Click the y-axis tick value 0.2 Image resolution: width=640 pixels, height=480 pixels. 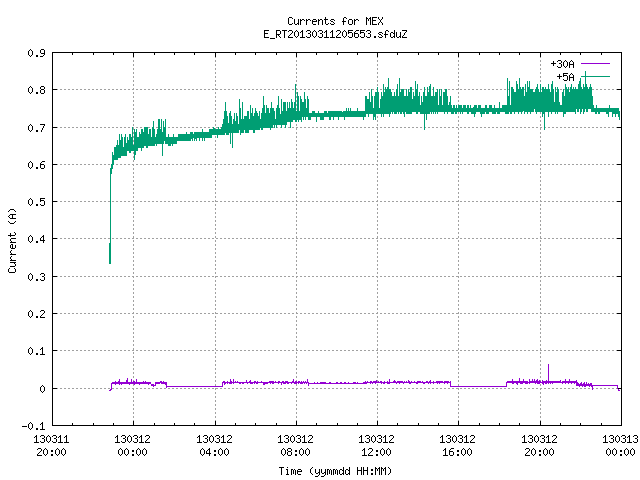[36, 314]
